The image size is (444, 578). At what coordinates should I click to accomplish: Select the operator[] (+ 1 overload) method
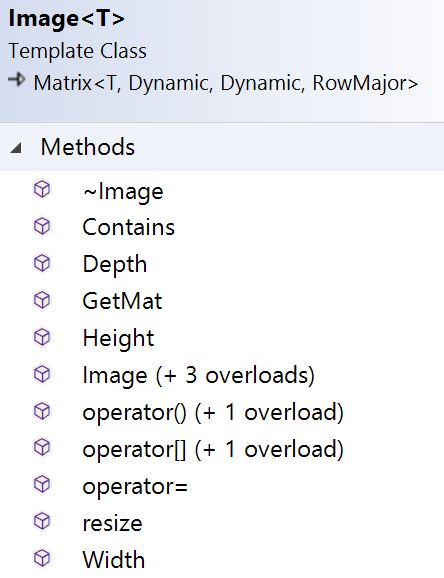[213, 449]
